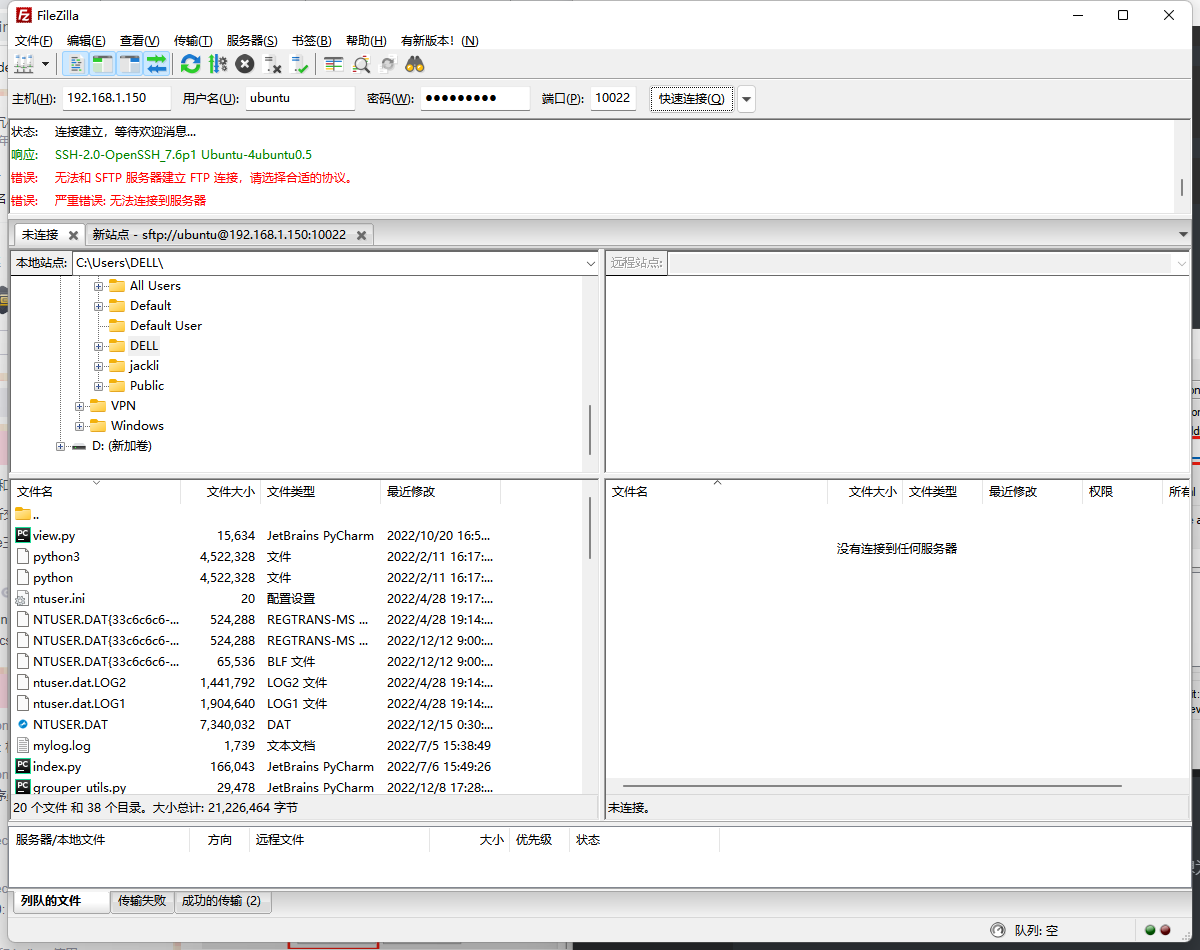Open the 编辑(E) menu
Viewport: 1200px width, 950px height.
(86, 41)
